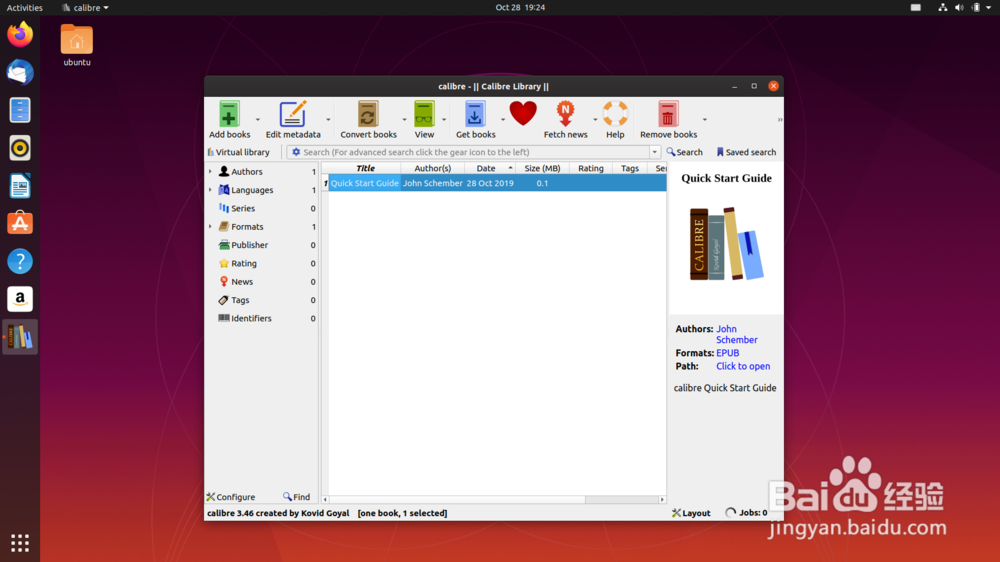Expand the Languages tree category
This screenshot has width=1000, height=562.
[210, 190]
